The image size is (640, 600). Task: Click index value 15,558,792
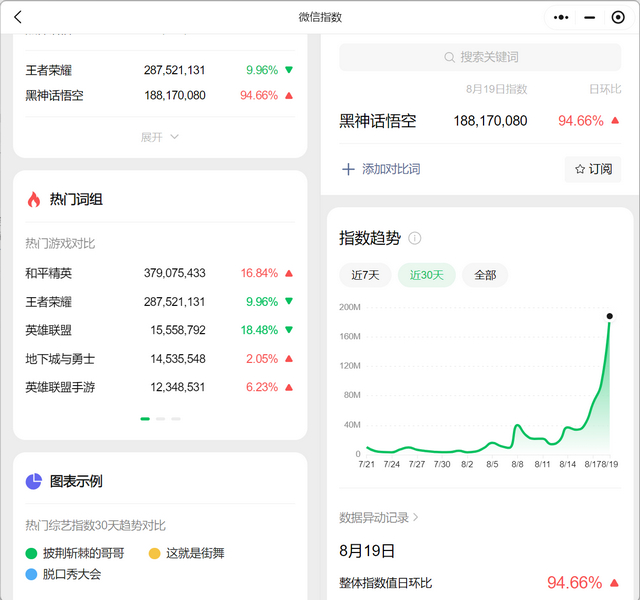[x=178, y=330]
